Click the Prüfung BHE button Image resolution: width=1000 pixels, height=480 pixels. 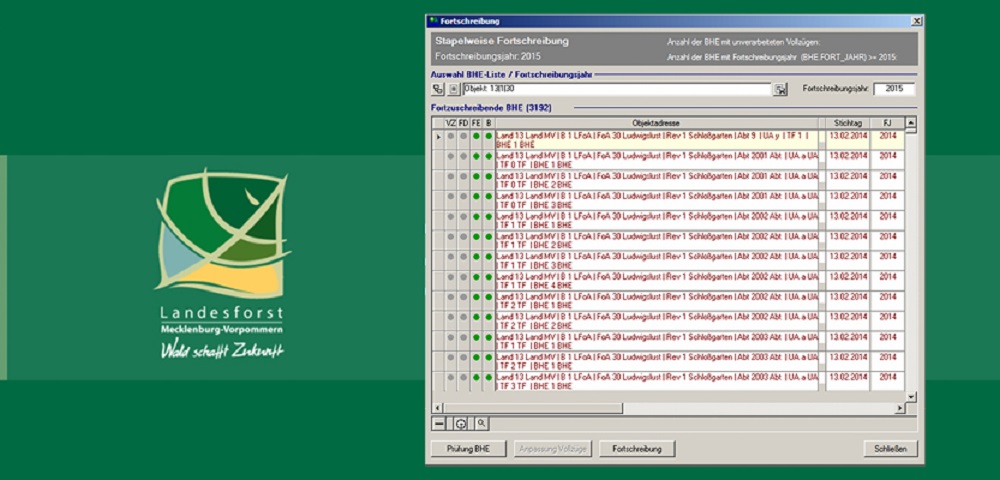click(468, 449)
